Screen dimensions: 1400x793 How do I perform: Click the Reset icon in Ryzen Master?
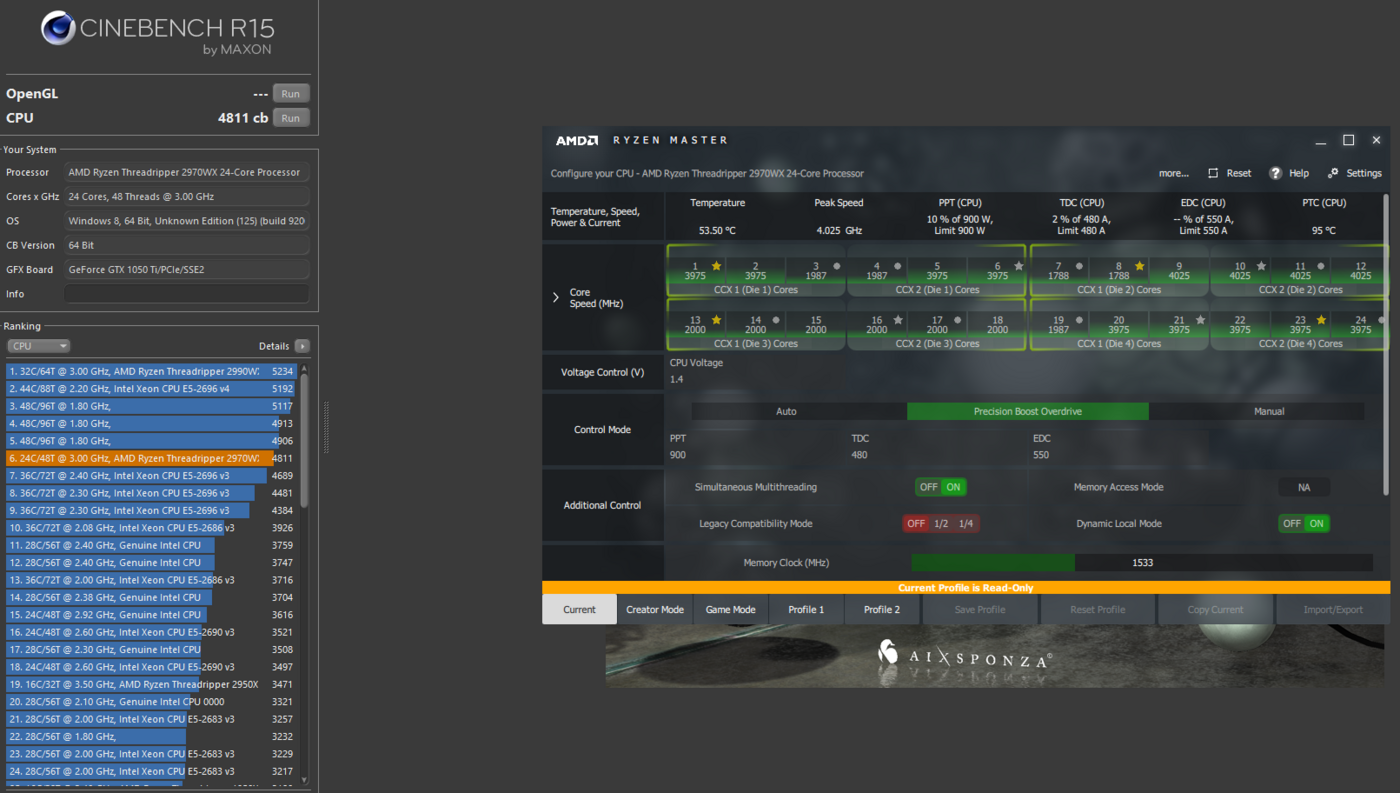1213,173
